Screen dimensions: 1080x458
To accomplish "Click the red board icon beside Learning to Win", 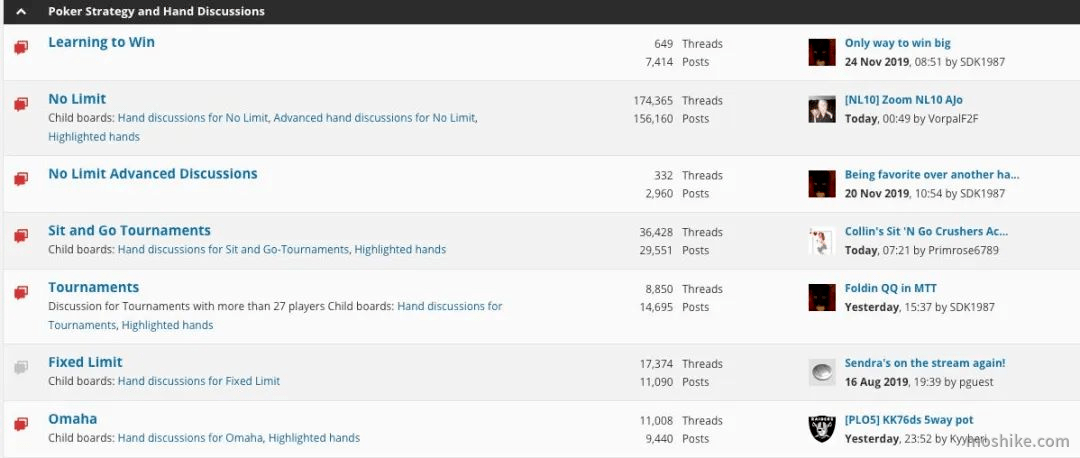I will click(x=21, y=48).
